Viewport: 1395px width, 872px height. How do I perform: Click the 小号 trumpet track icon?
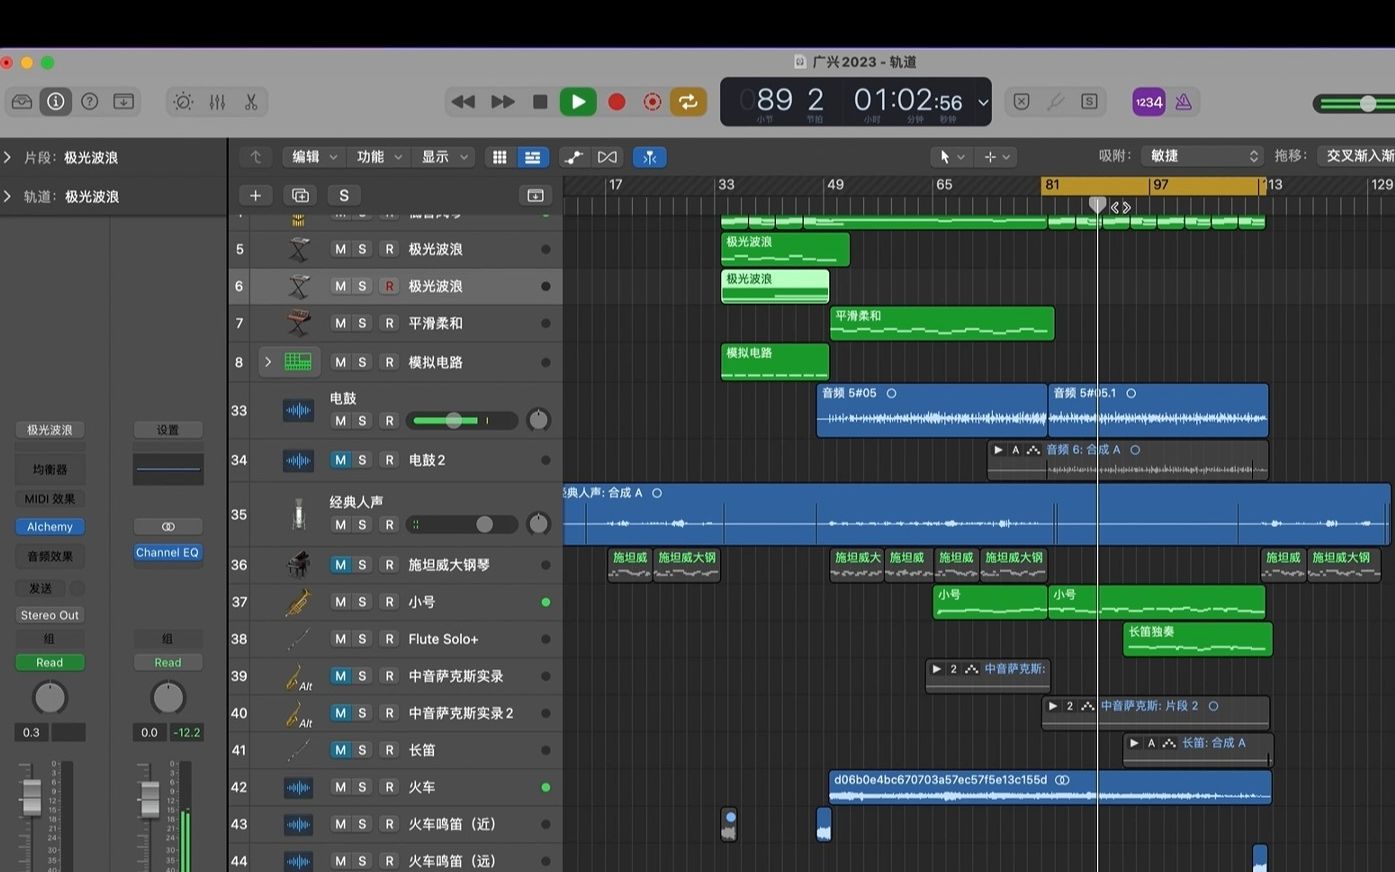[x=298, y=602]
